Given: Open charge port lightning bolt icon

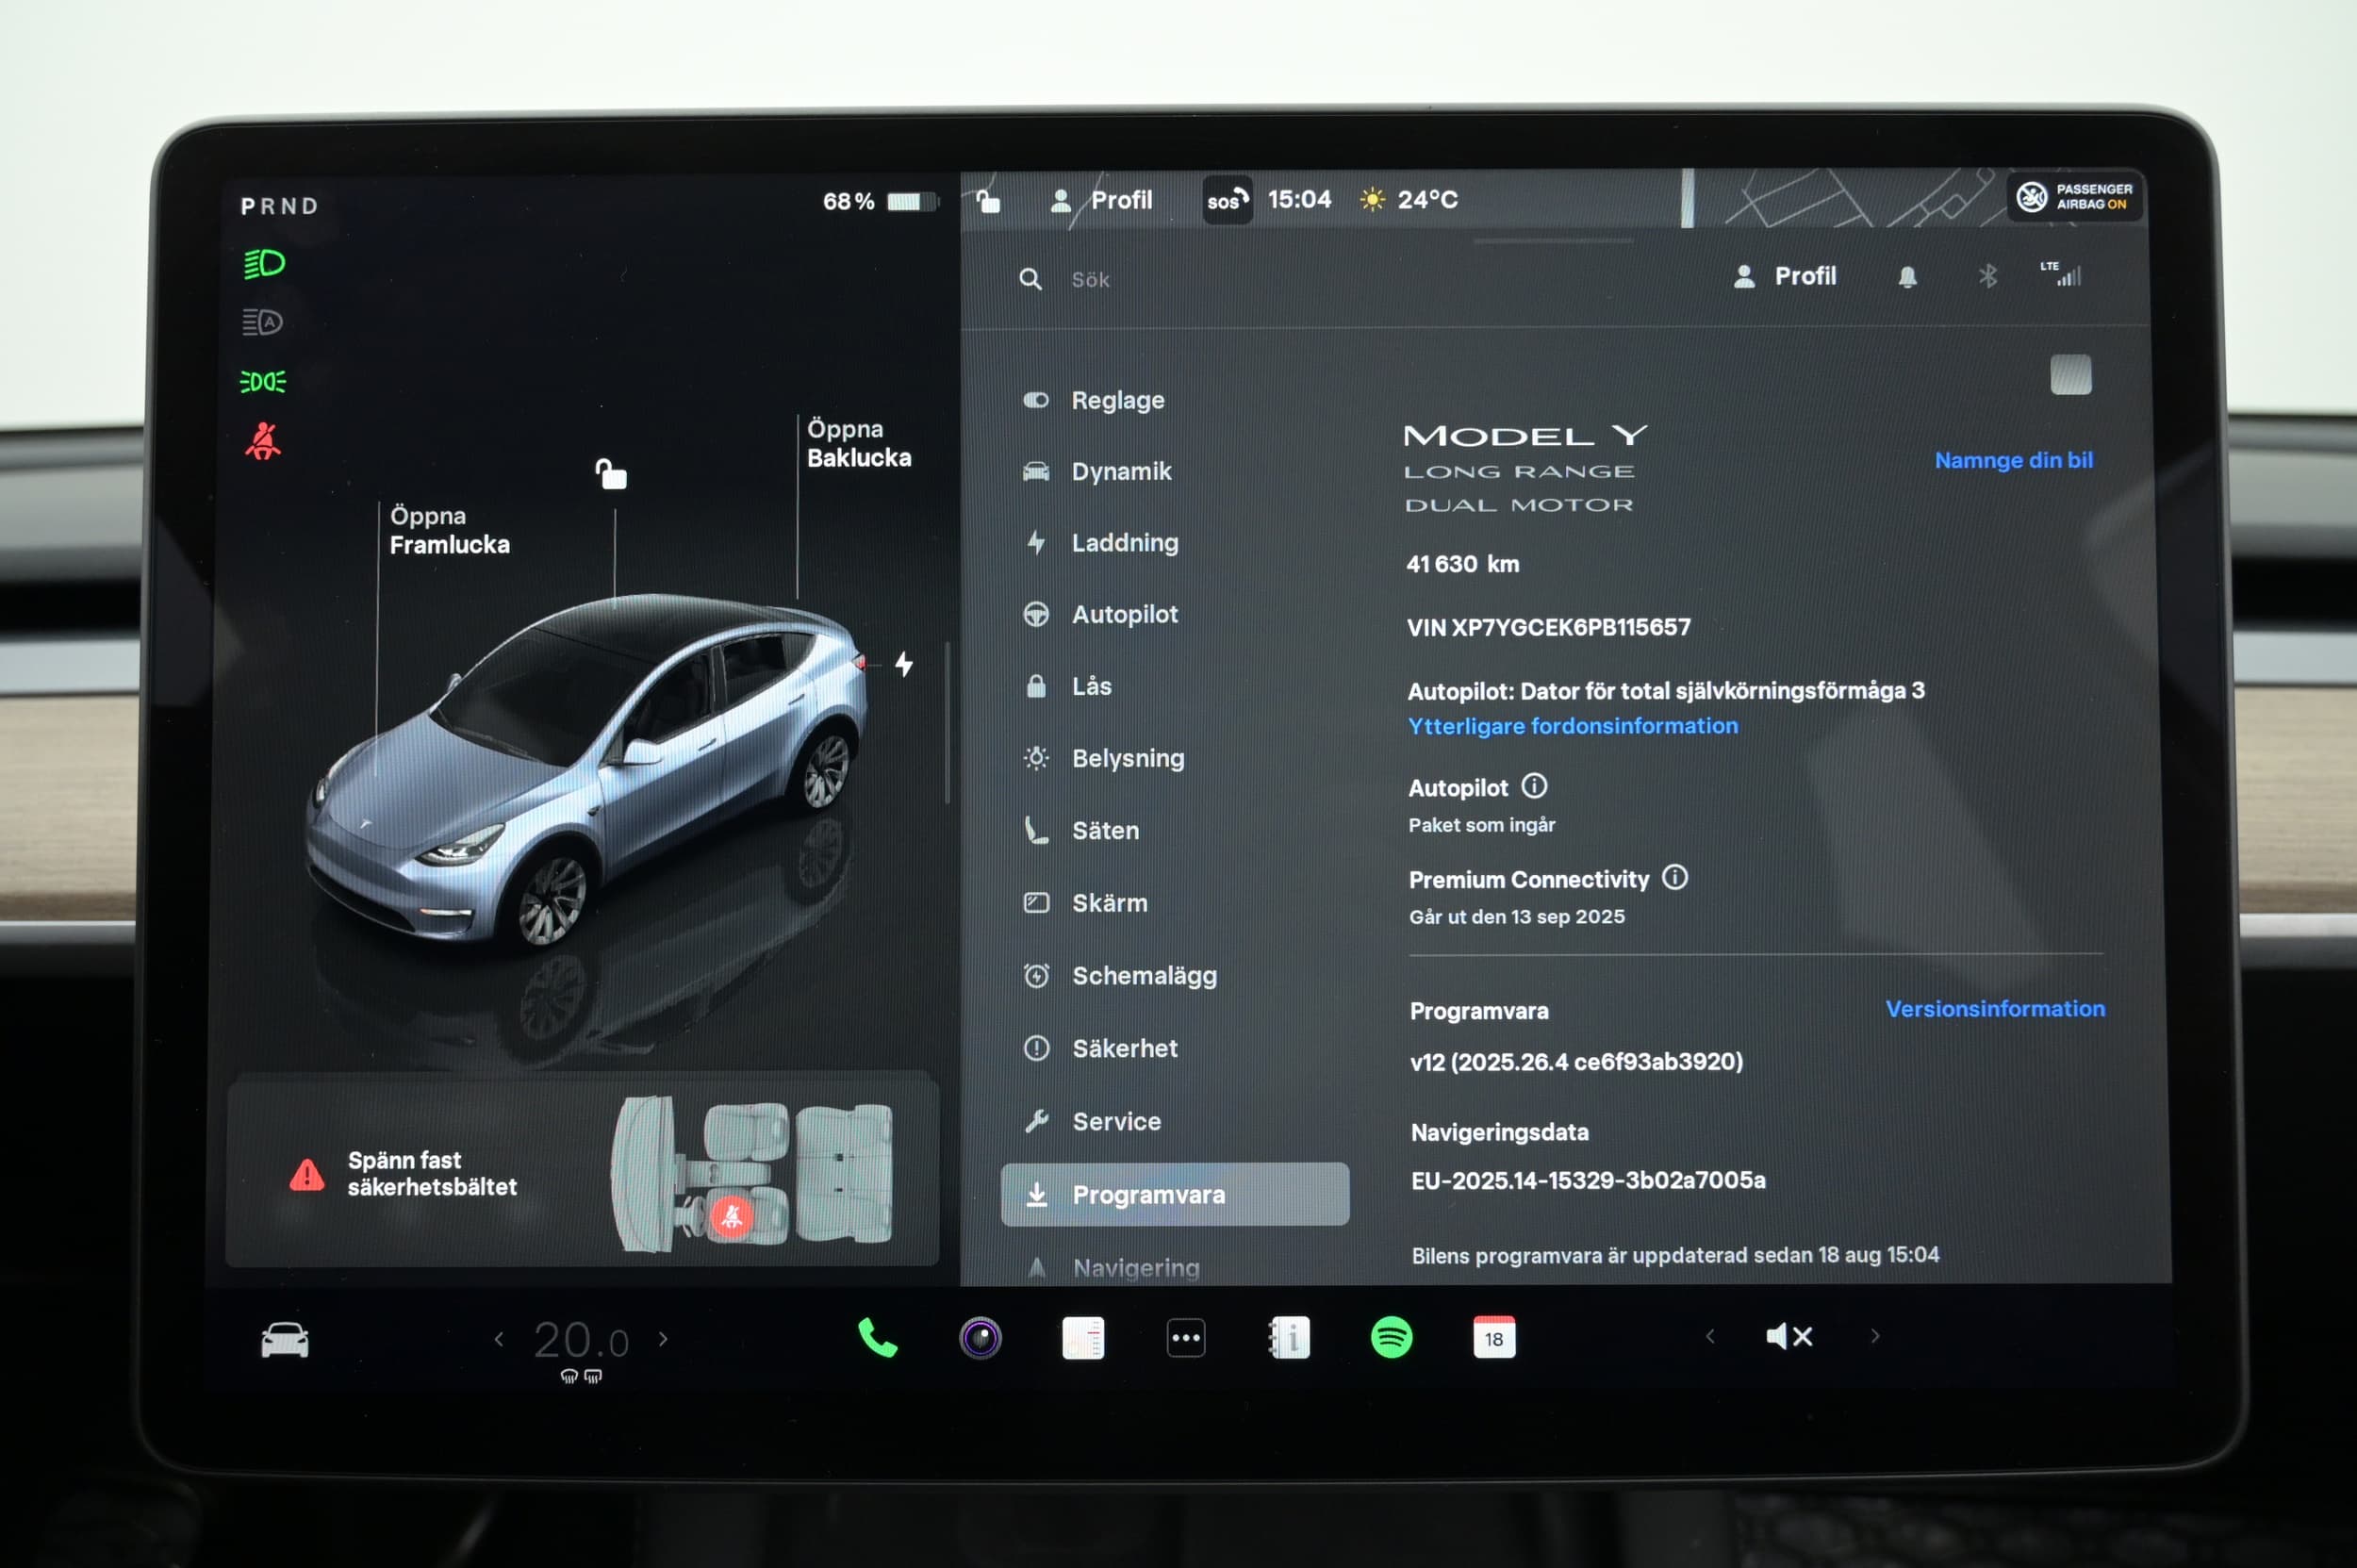Looking at the screenshot, I should tap(904, 664).
